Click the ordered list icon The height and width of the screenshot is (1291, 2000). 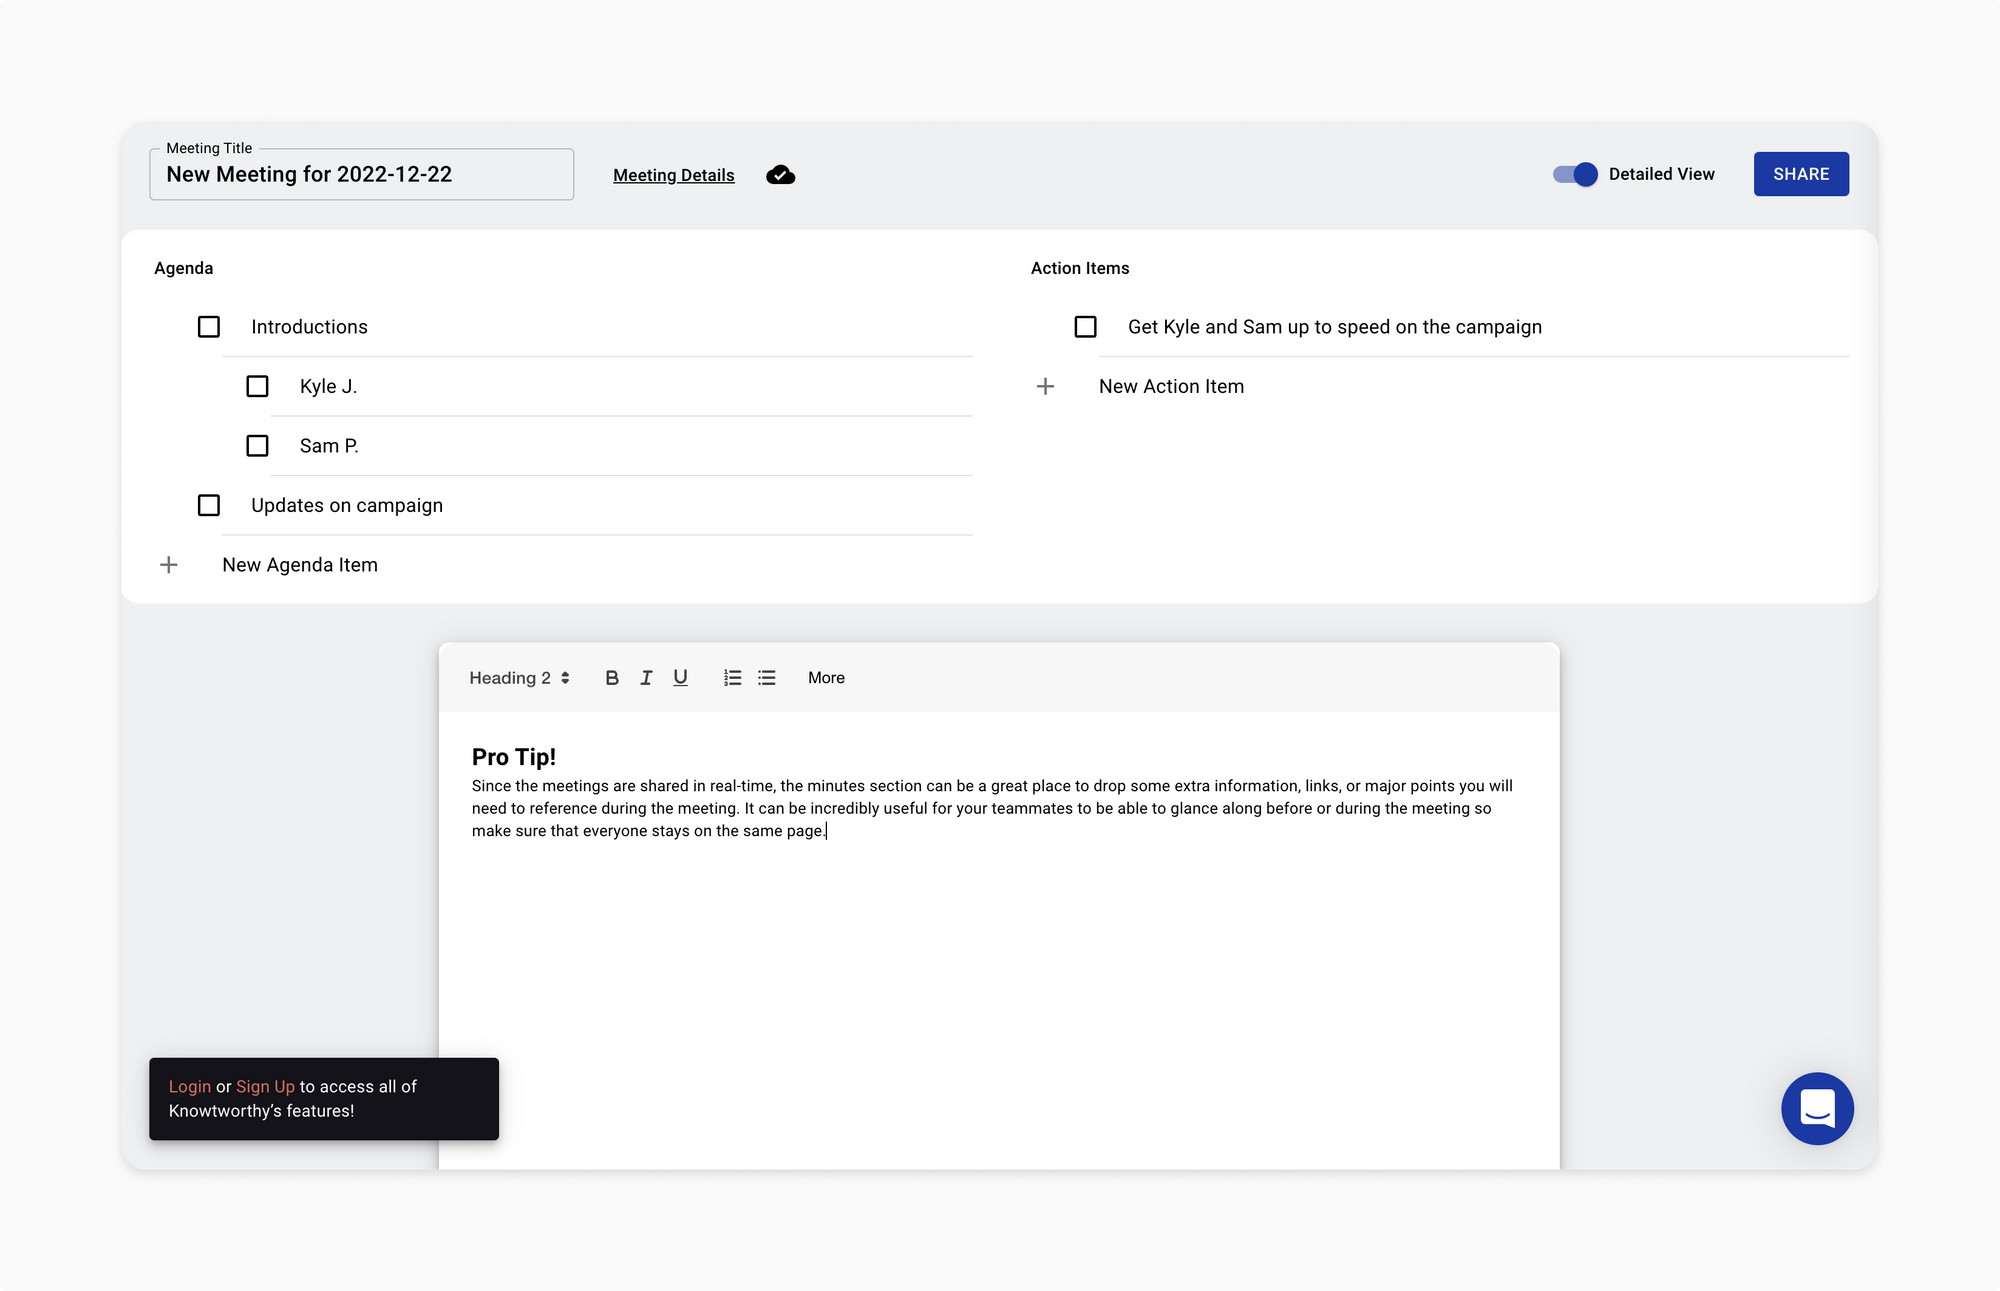point(732,678)
